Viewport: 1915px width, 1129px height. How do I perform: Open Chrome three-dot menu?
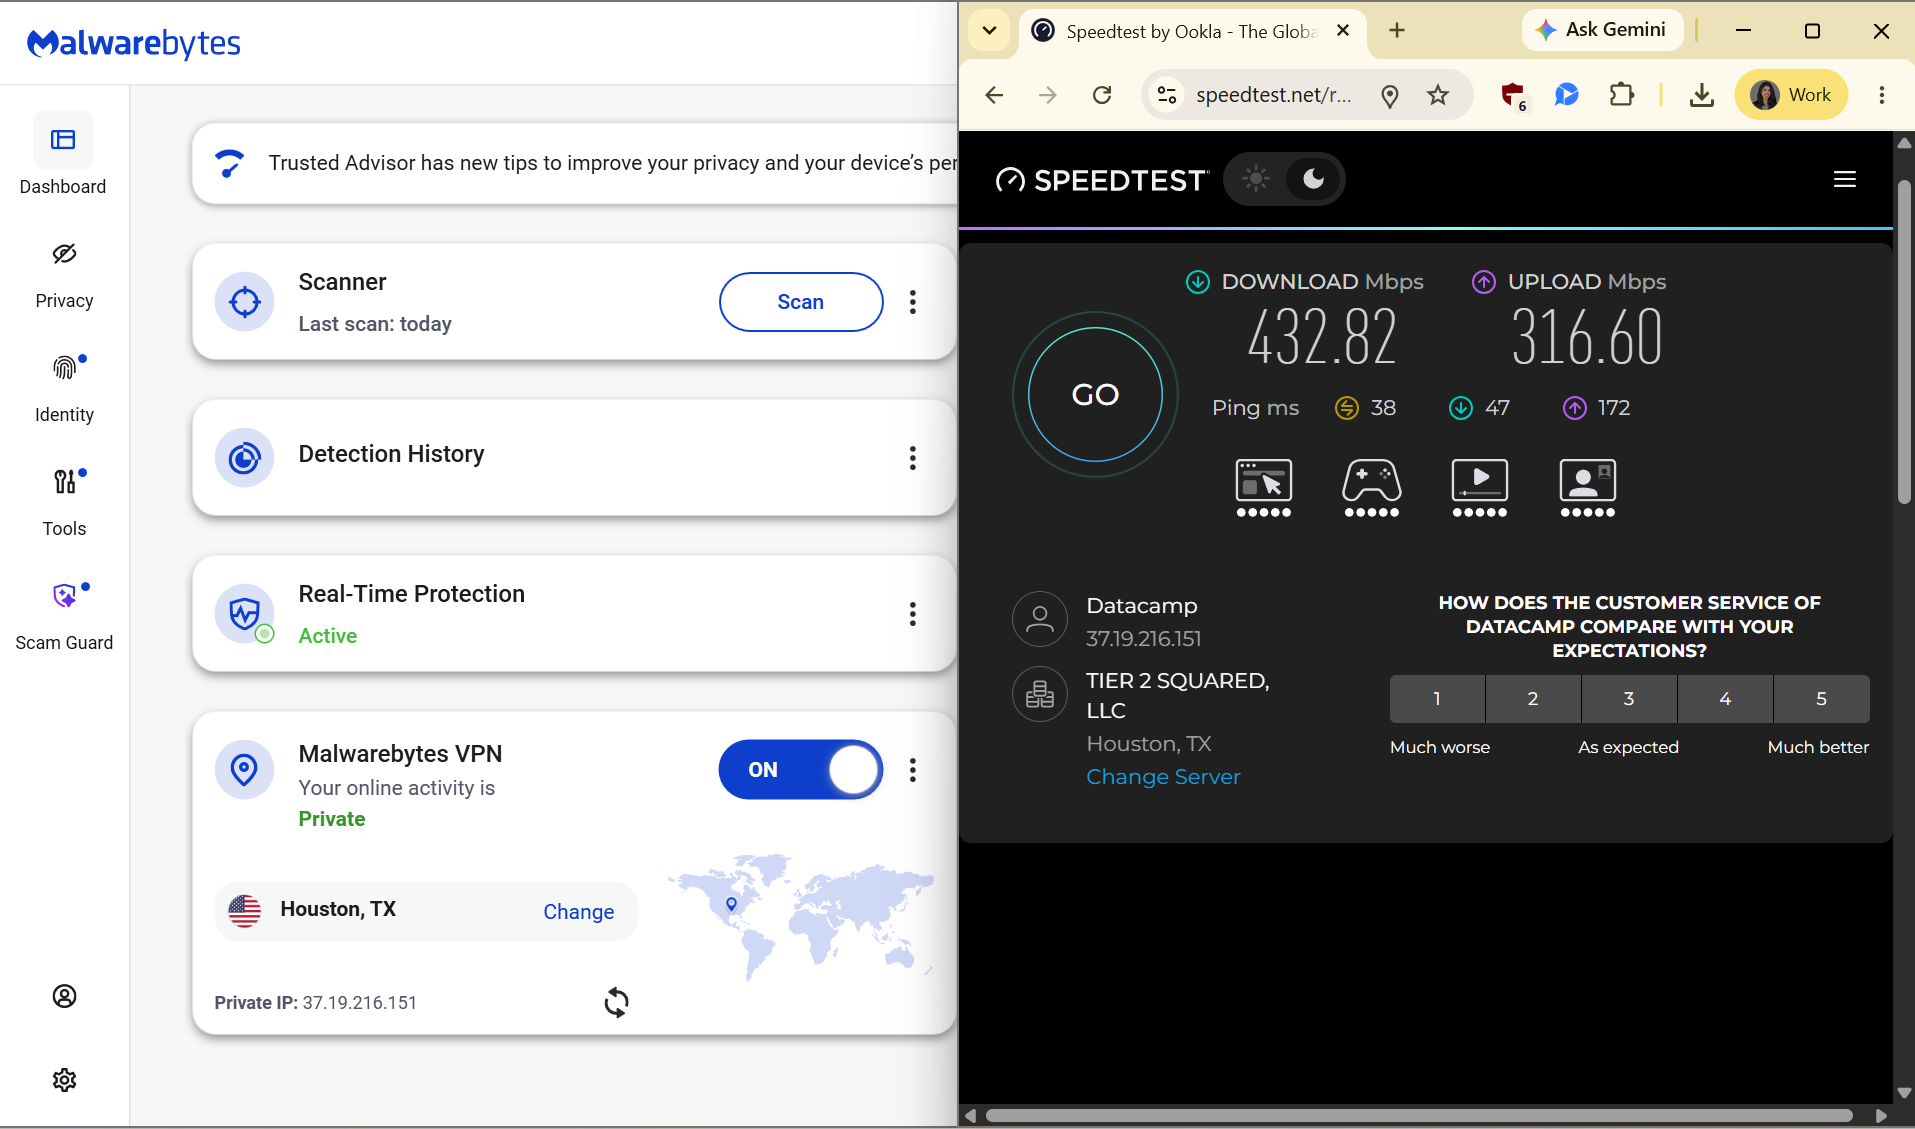click(x=1882, y=95)
